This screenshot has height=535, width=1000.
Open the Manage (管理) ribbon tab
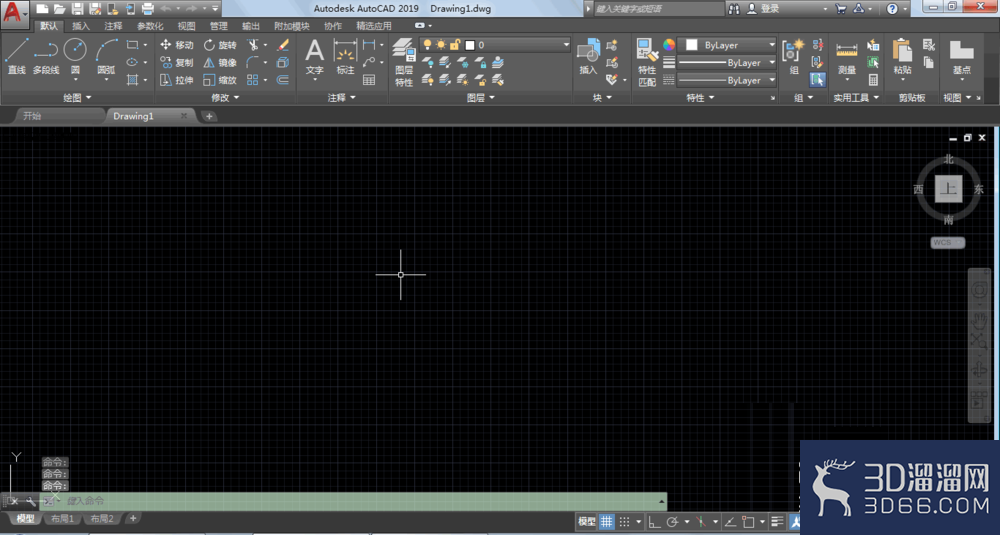[x=219, y=26]
